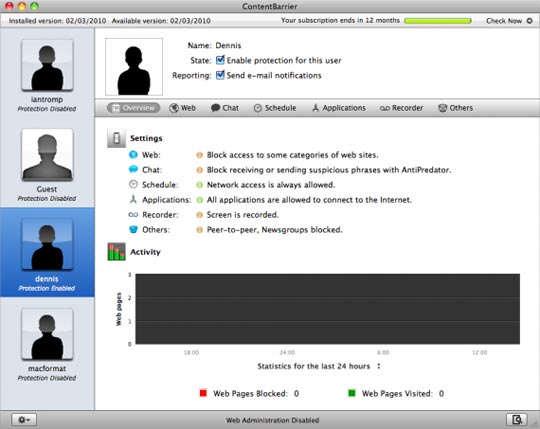The height and width of the screenshot is (429, 540).
Task: Click green status dot for Applications setting
Action: (x=199, y=200)
